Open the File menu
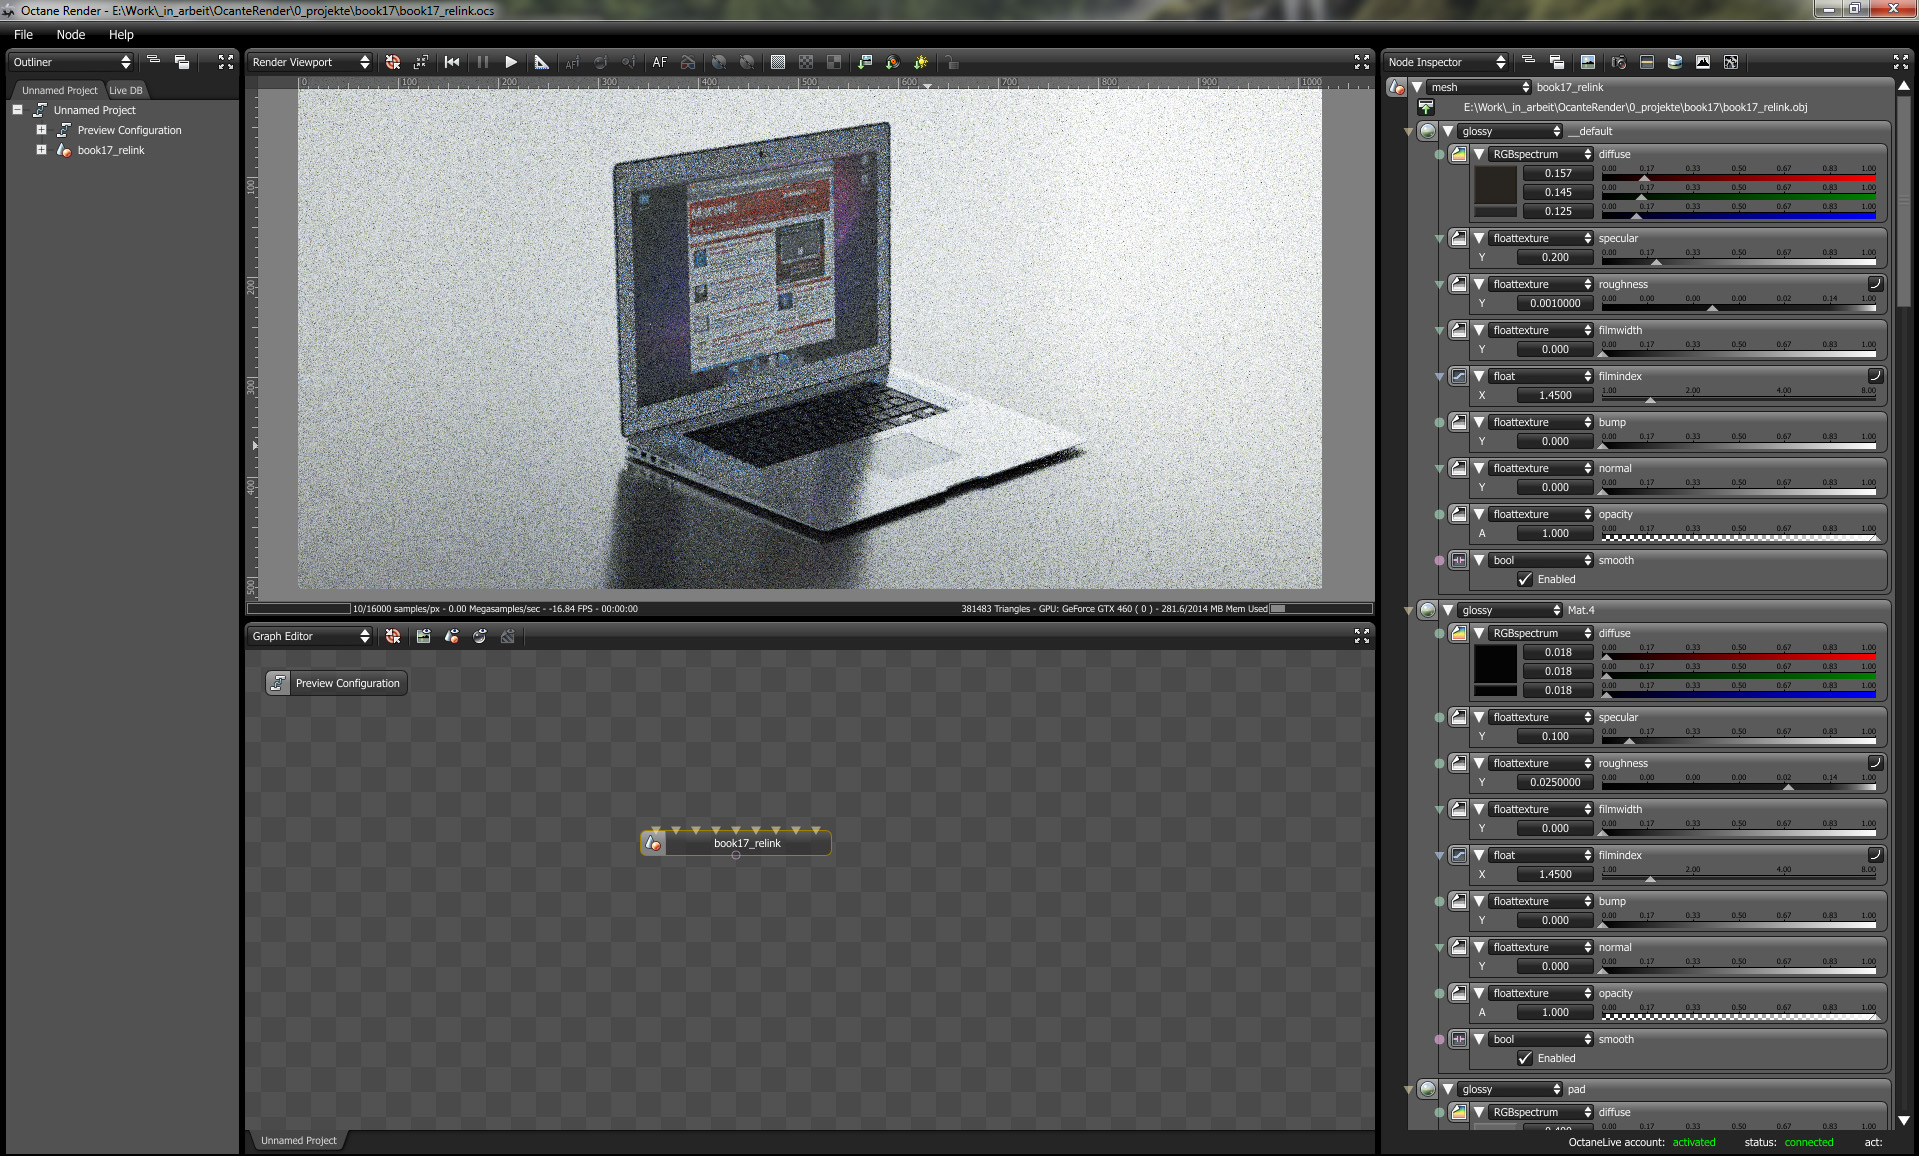The image size is (1919, 1156). pyautogui.click(x=23, y=34)
